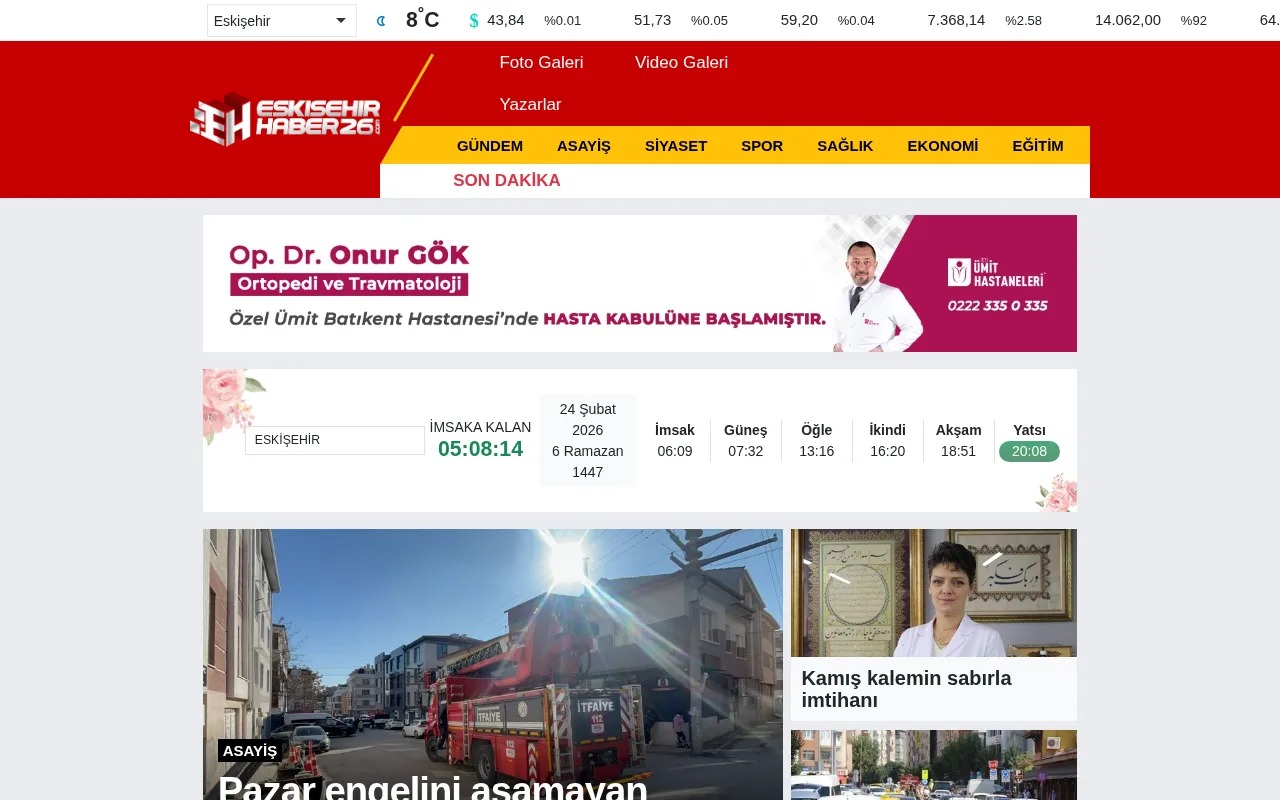Open the 'Kamış kalemin sabırla imtihanı' article

coord(906,689)
